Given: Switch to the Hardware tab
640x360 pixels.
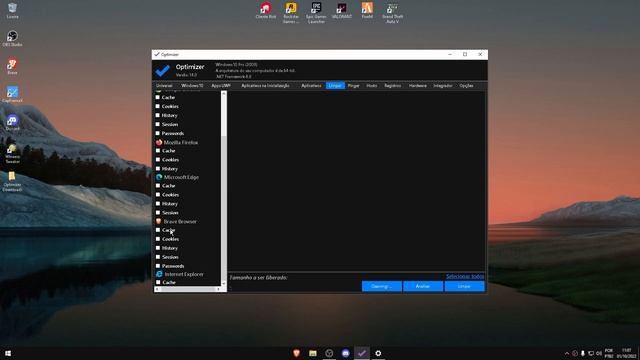Looking at the screenshot, I should click(x=418, y=86).
